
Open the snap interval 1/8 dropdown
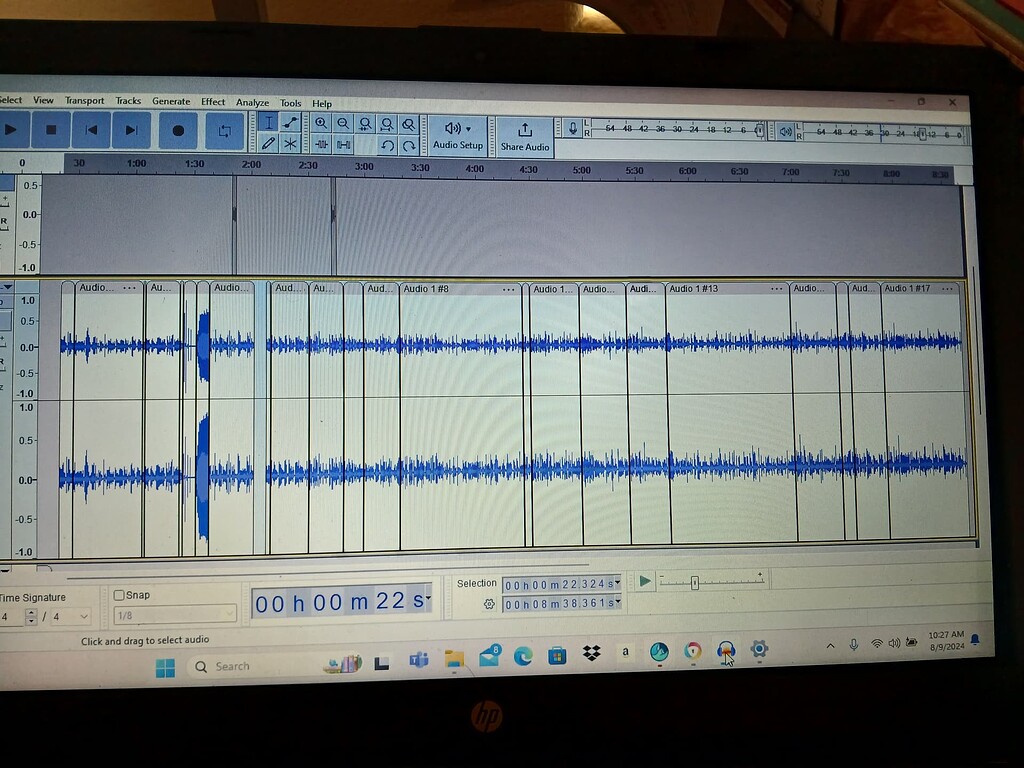click(x=230, y=611)
